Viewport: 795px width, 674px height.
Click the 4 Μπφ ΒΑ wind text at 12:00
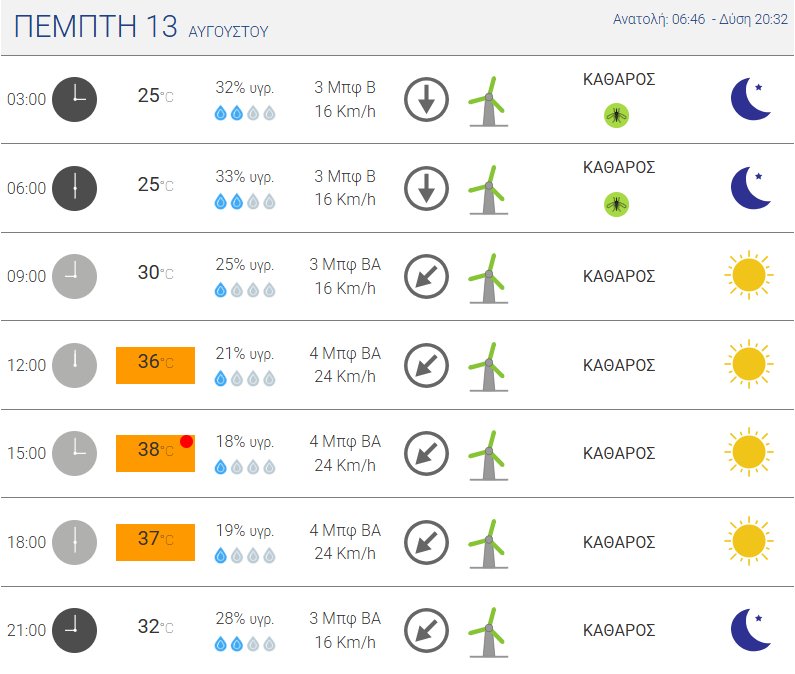tap(345, 353)
